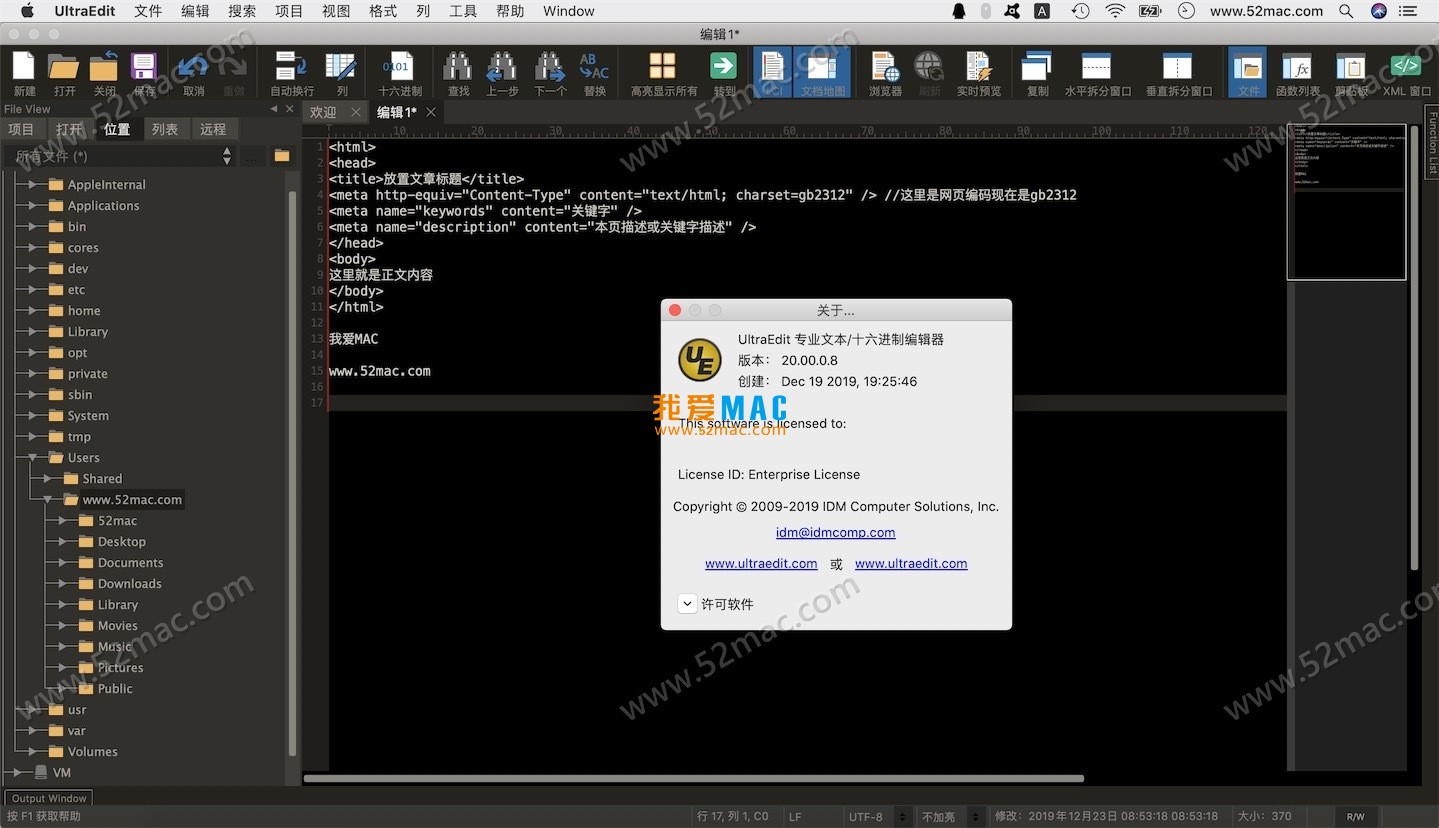Switch to 十六进制 hex mode
This screenshot has height=828, width=1439.
tap(399, 72)
